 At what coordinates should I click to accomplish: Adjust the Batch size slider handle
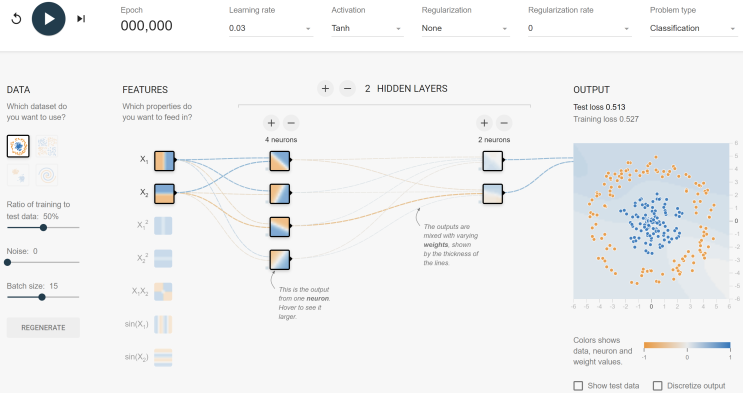[x=42, y=297]
